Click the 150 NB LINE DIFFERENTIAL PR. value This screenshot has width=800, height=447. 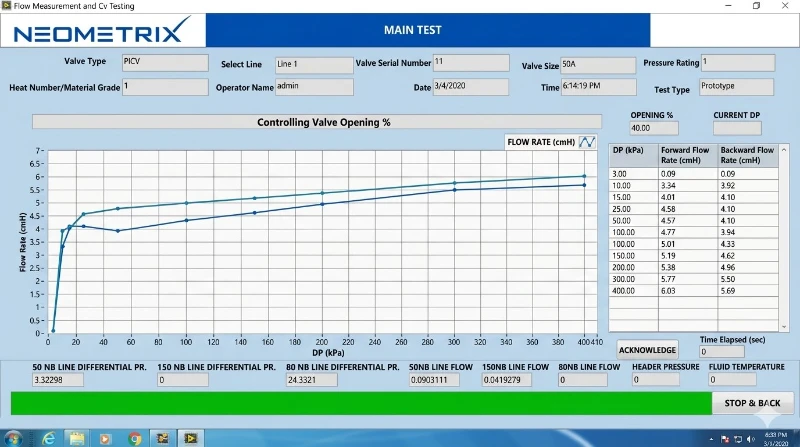point(183,380)
